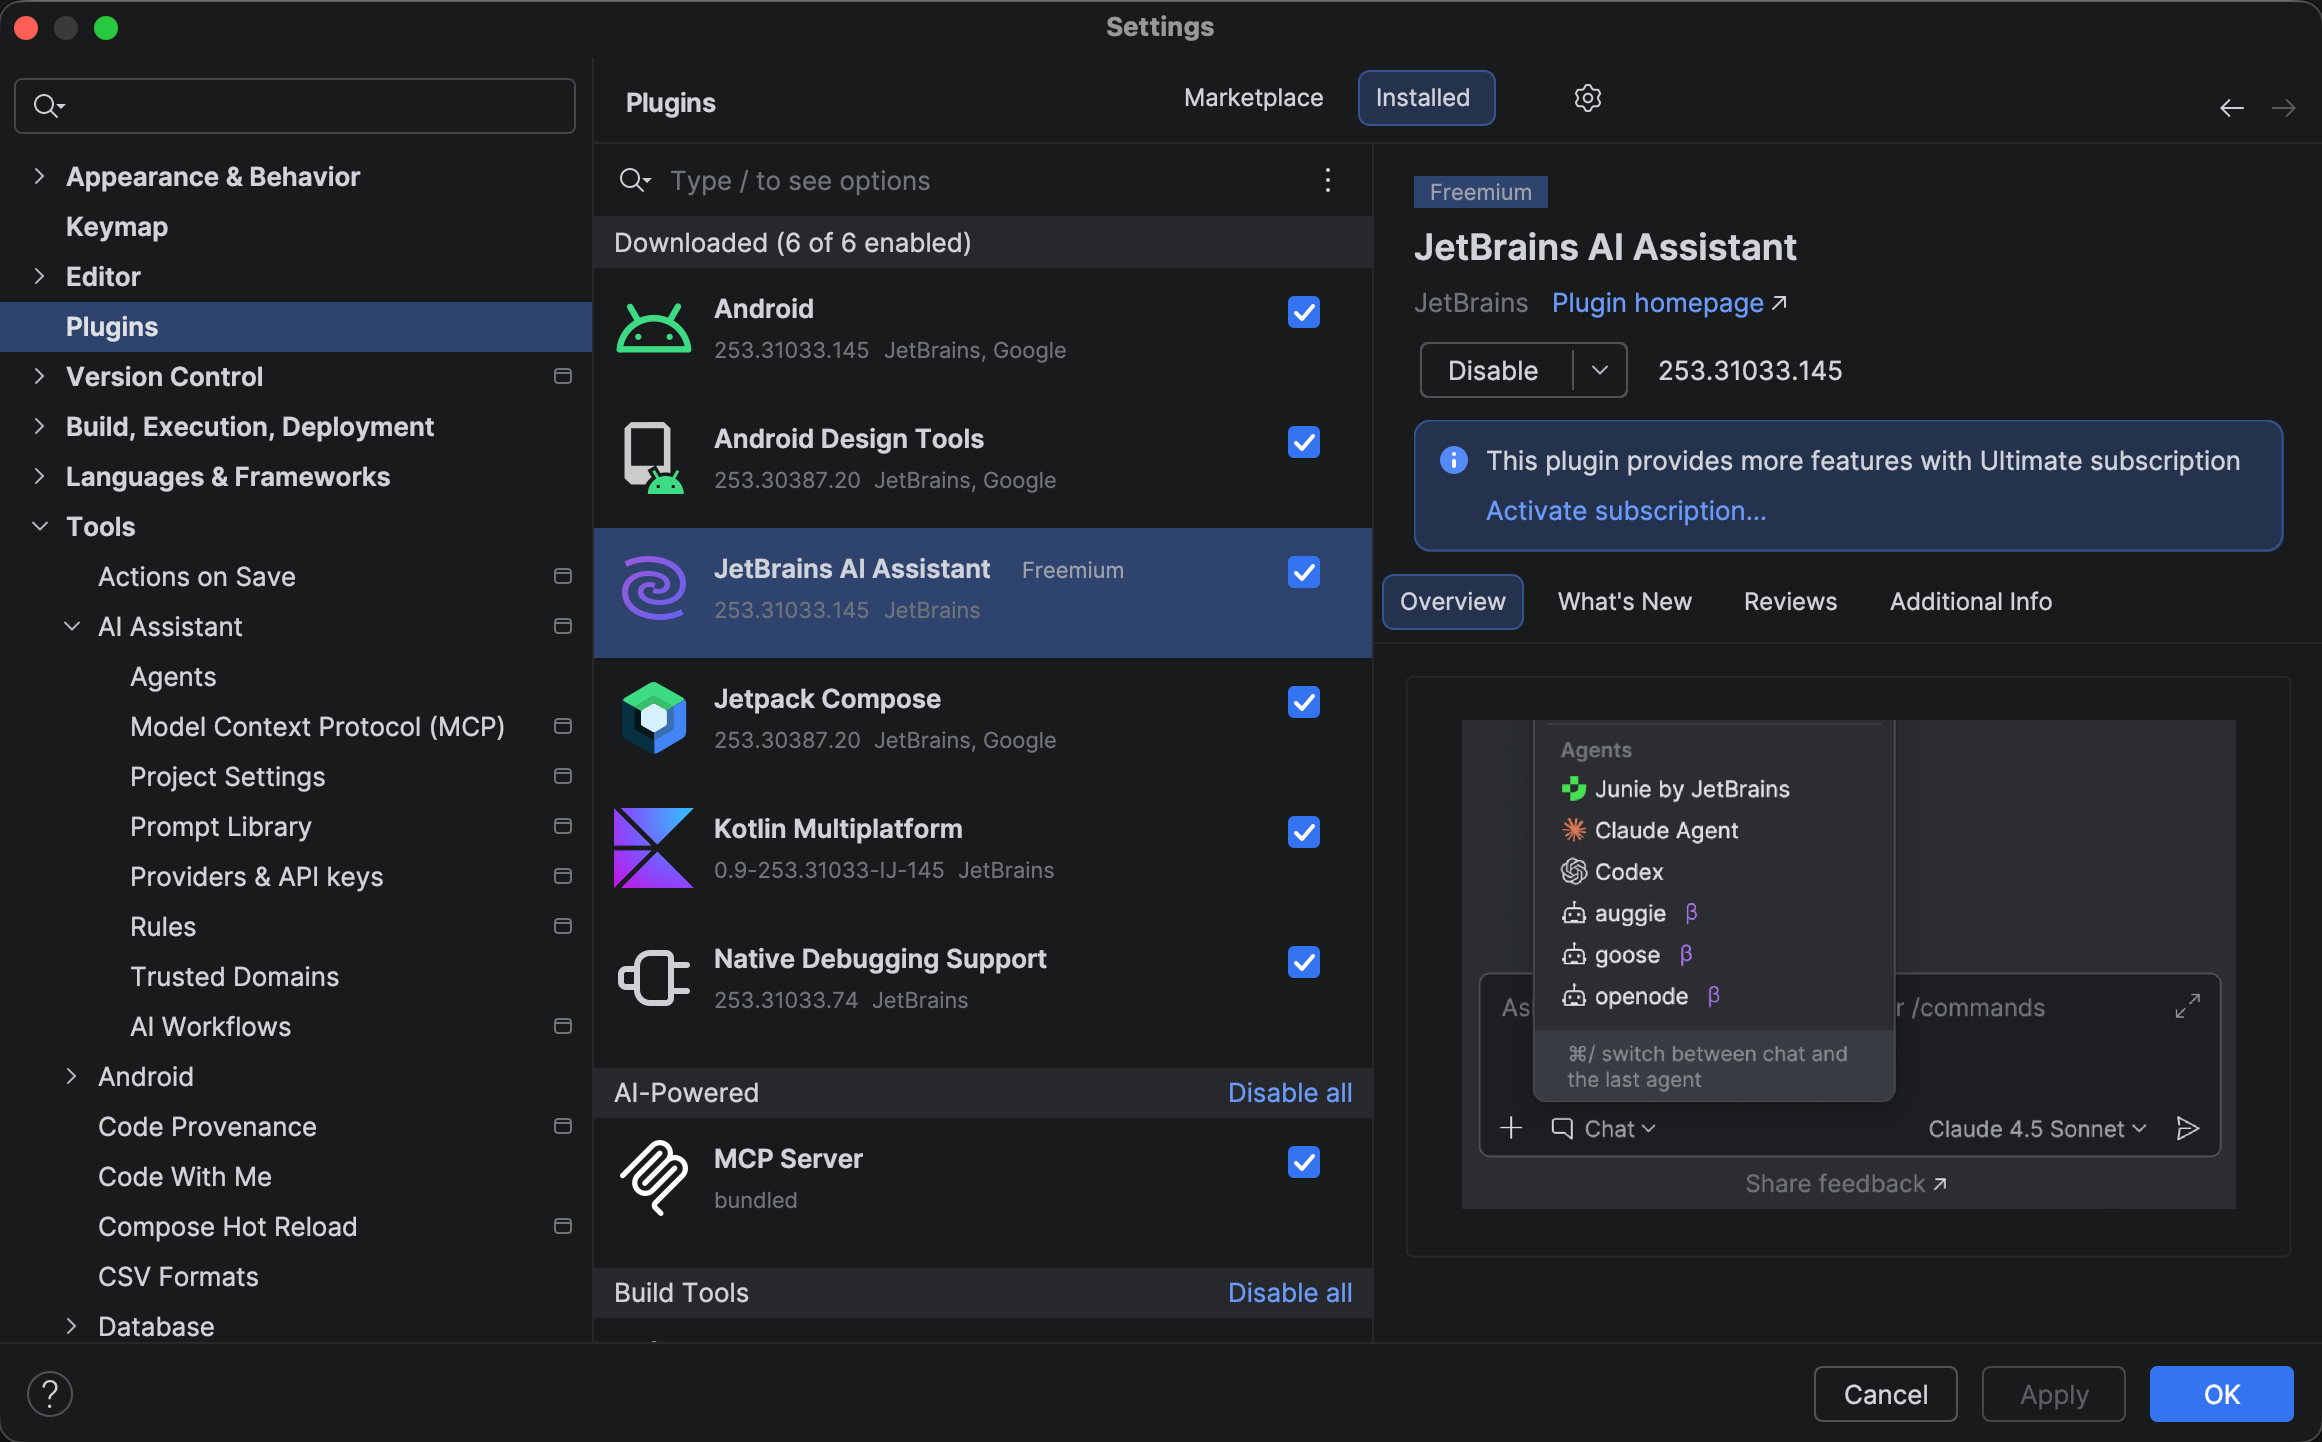Select the Installed tab

point(1426,98)
